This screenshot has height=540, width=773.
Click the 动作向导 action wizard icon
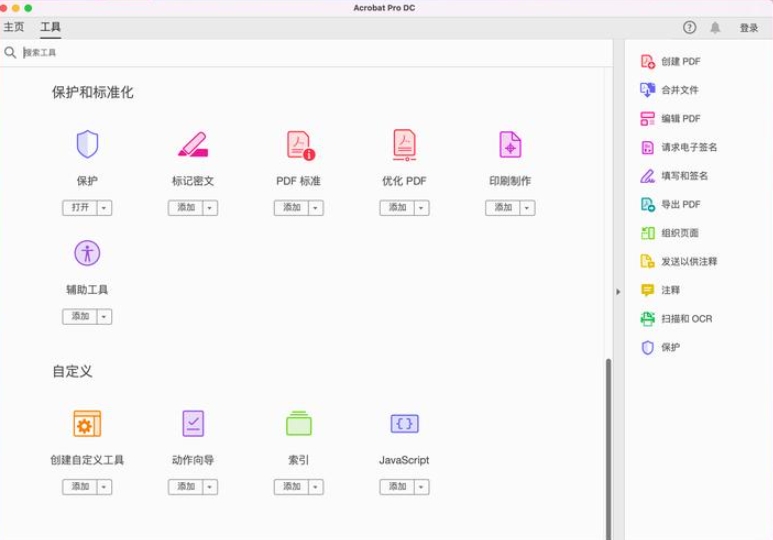(193, 424)
